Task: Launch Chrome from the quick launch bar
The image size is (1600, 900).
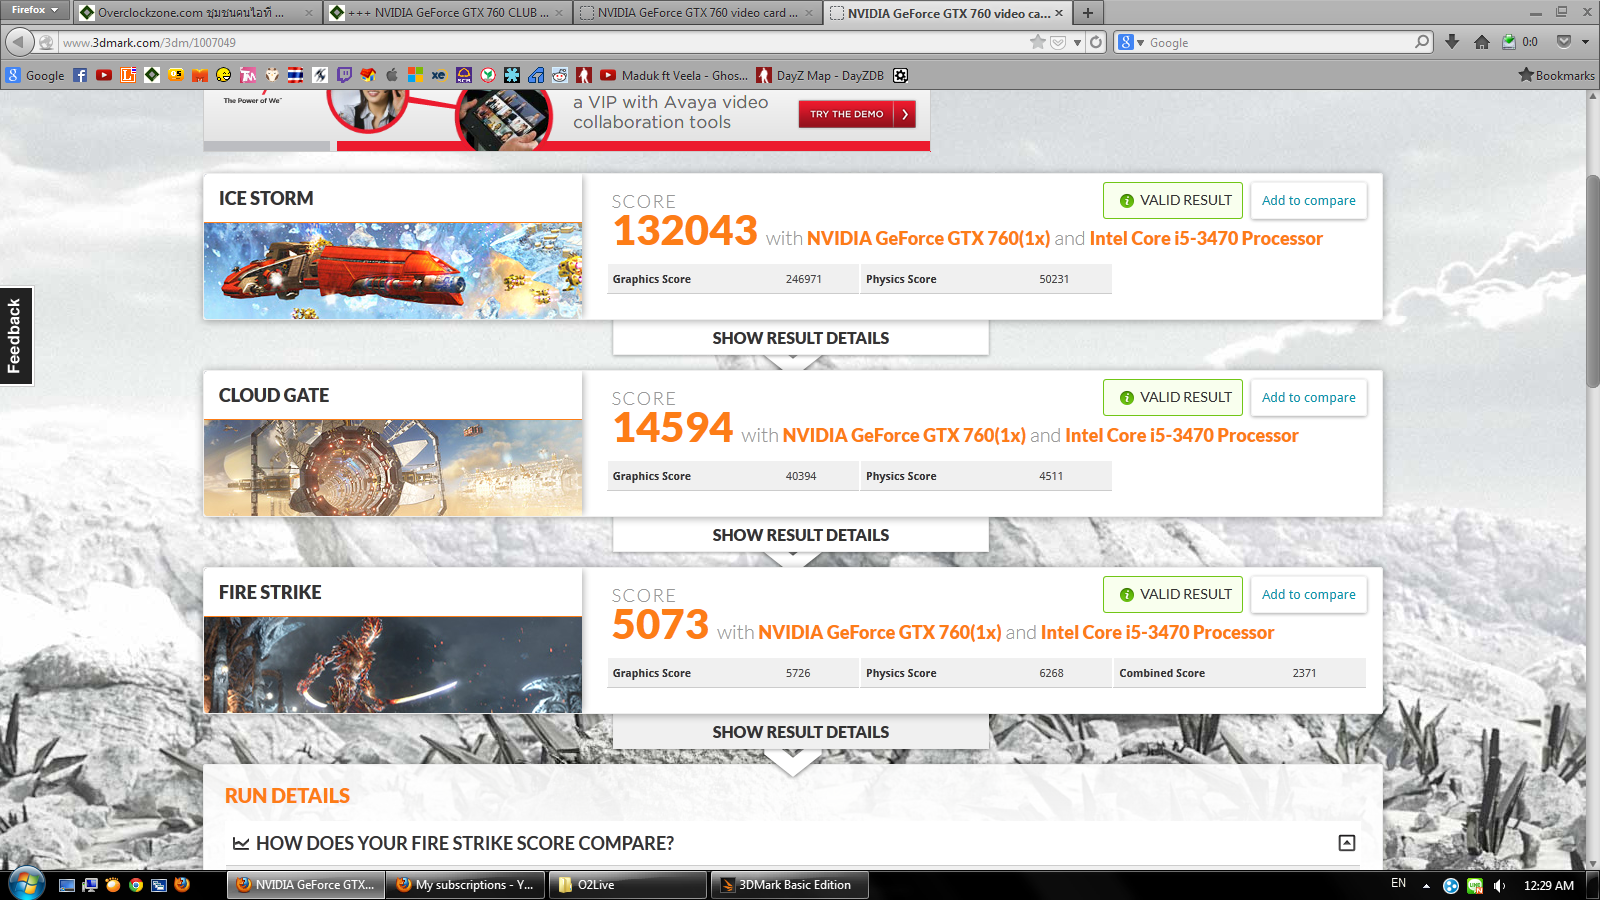Action: coord(135,885)
